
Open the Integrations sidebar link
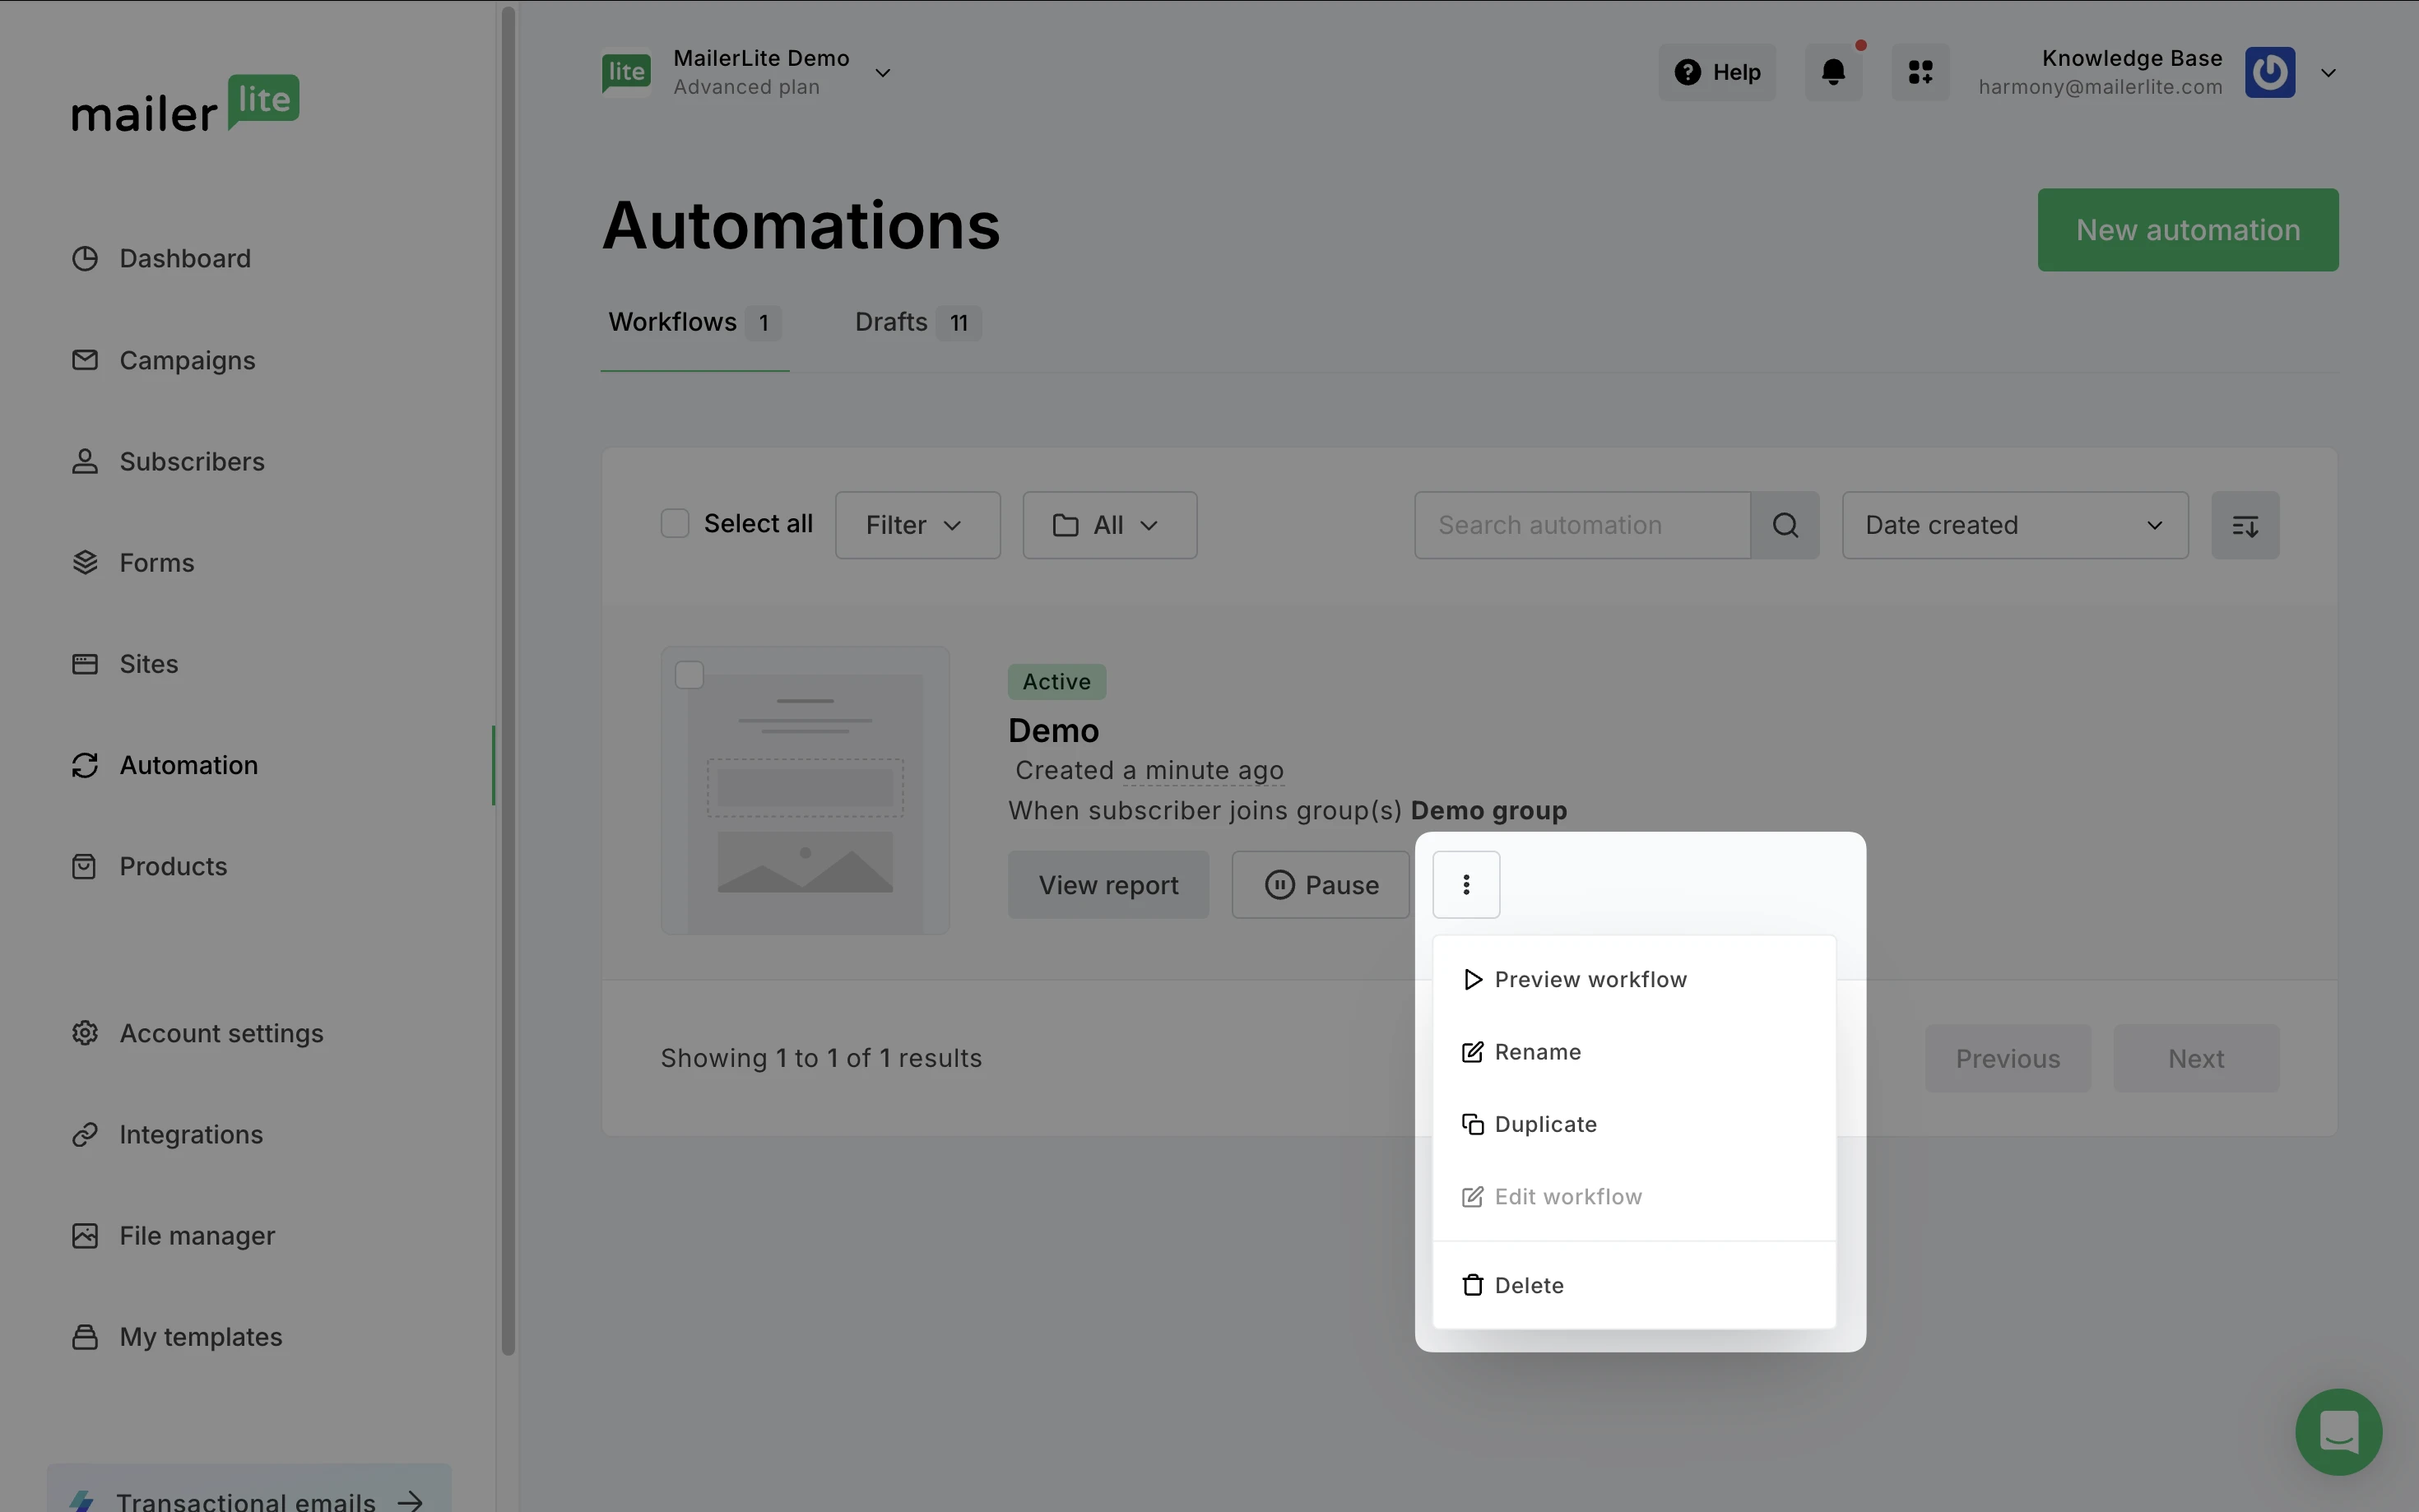point(191,1134)
